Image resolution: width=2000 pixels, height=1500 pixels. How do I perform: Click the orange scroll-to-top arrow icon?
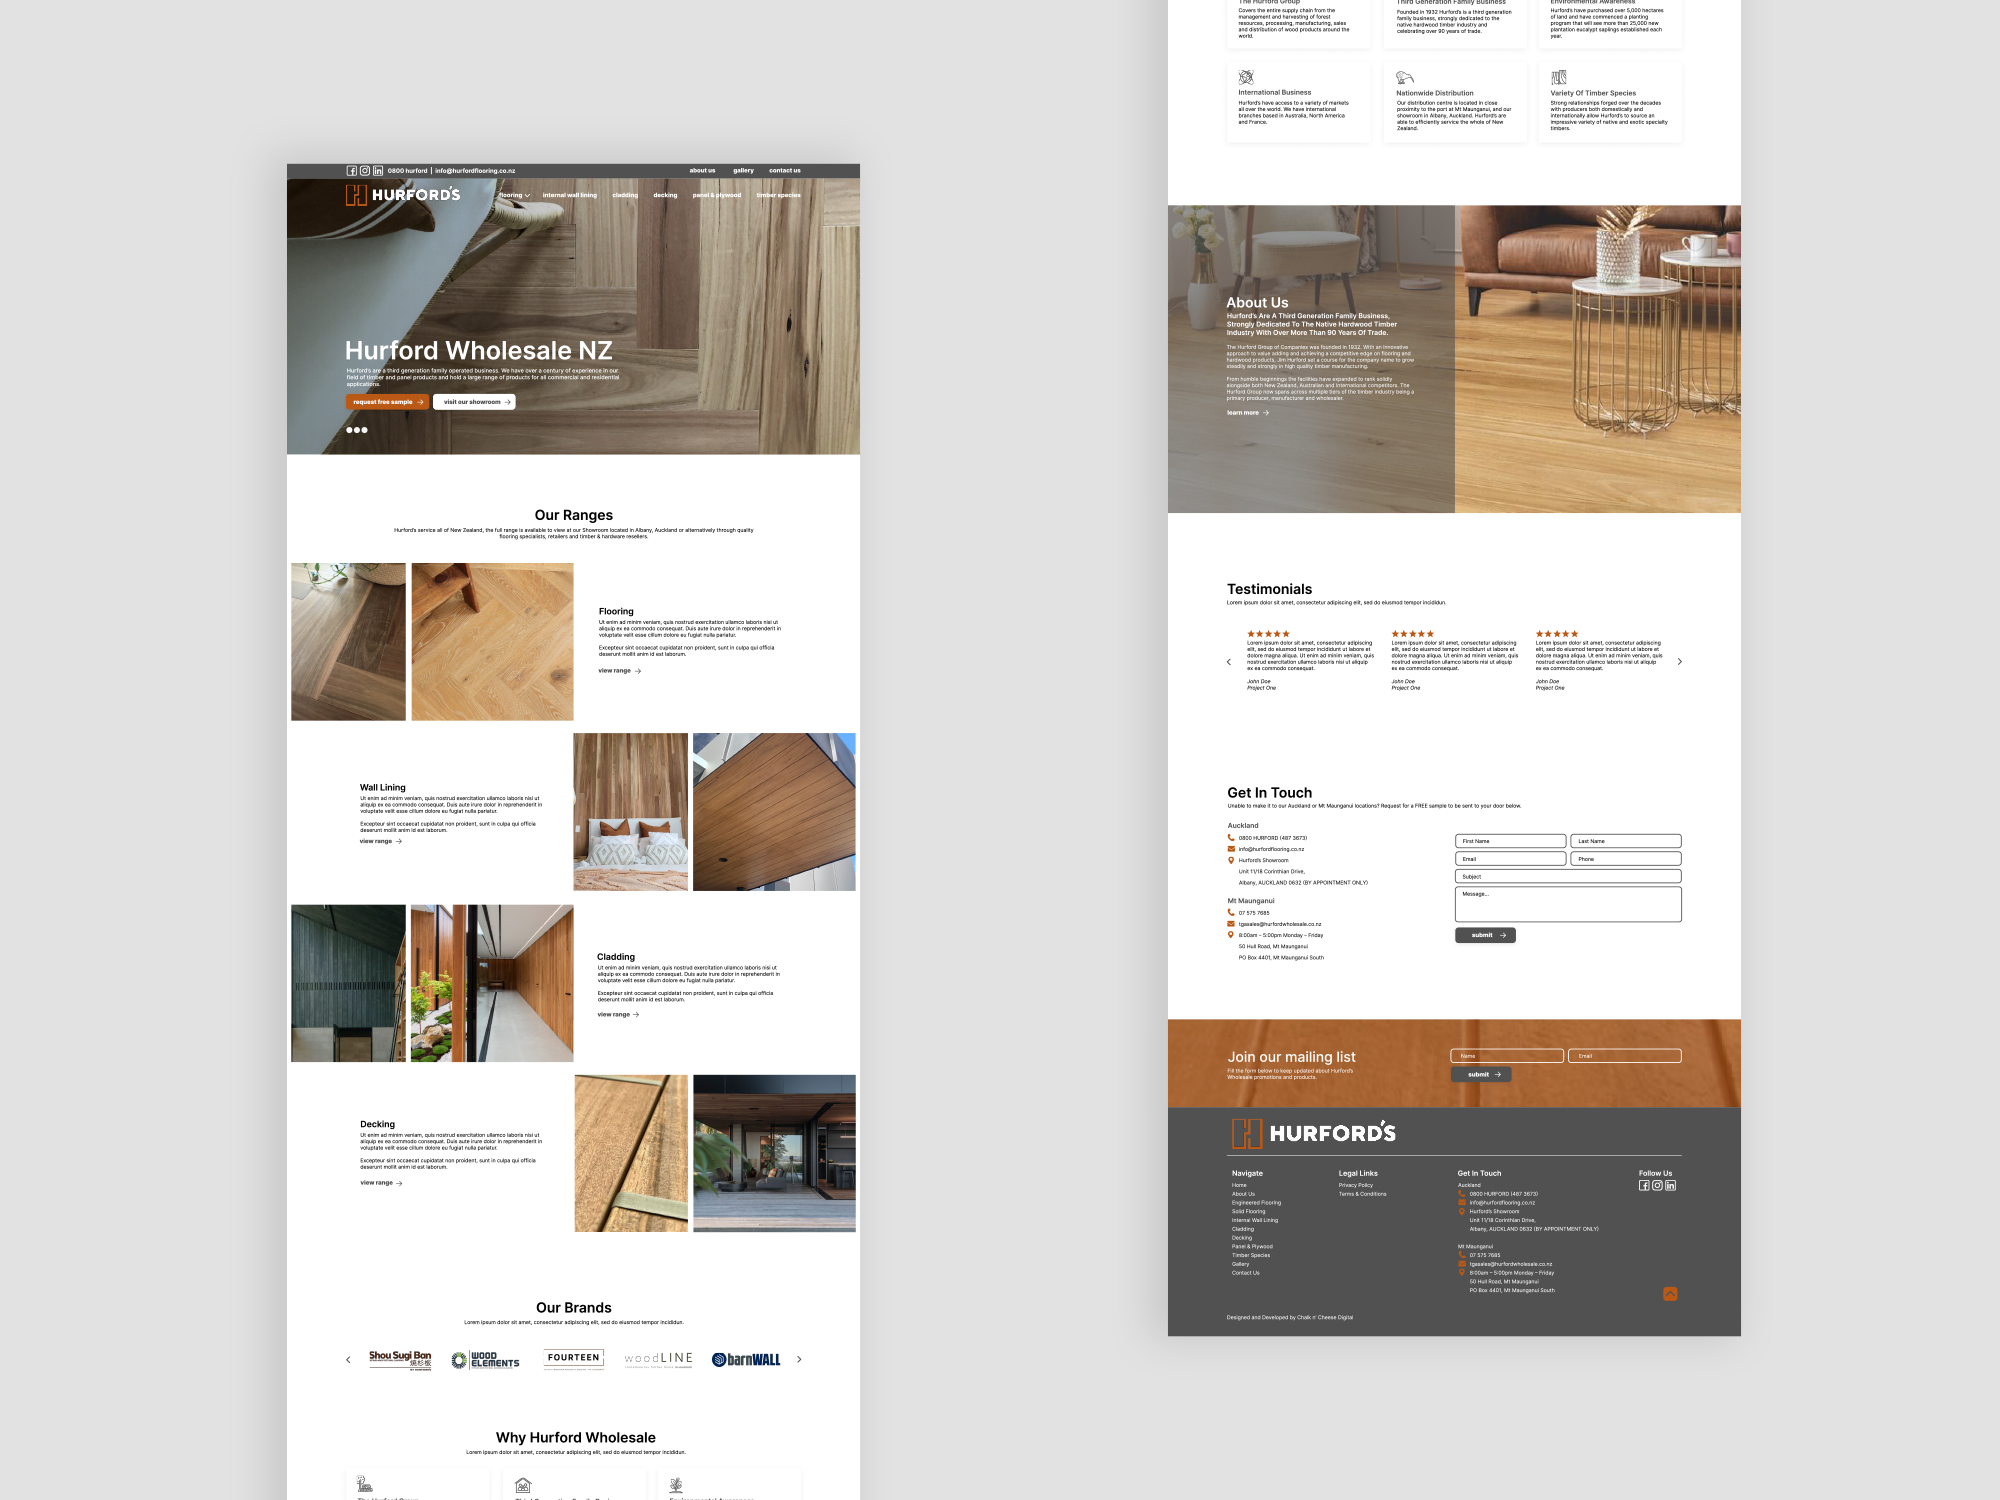(x=1670, y=1294)
